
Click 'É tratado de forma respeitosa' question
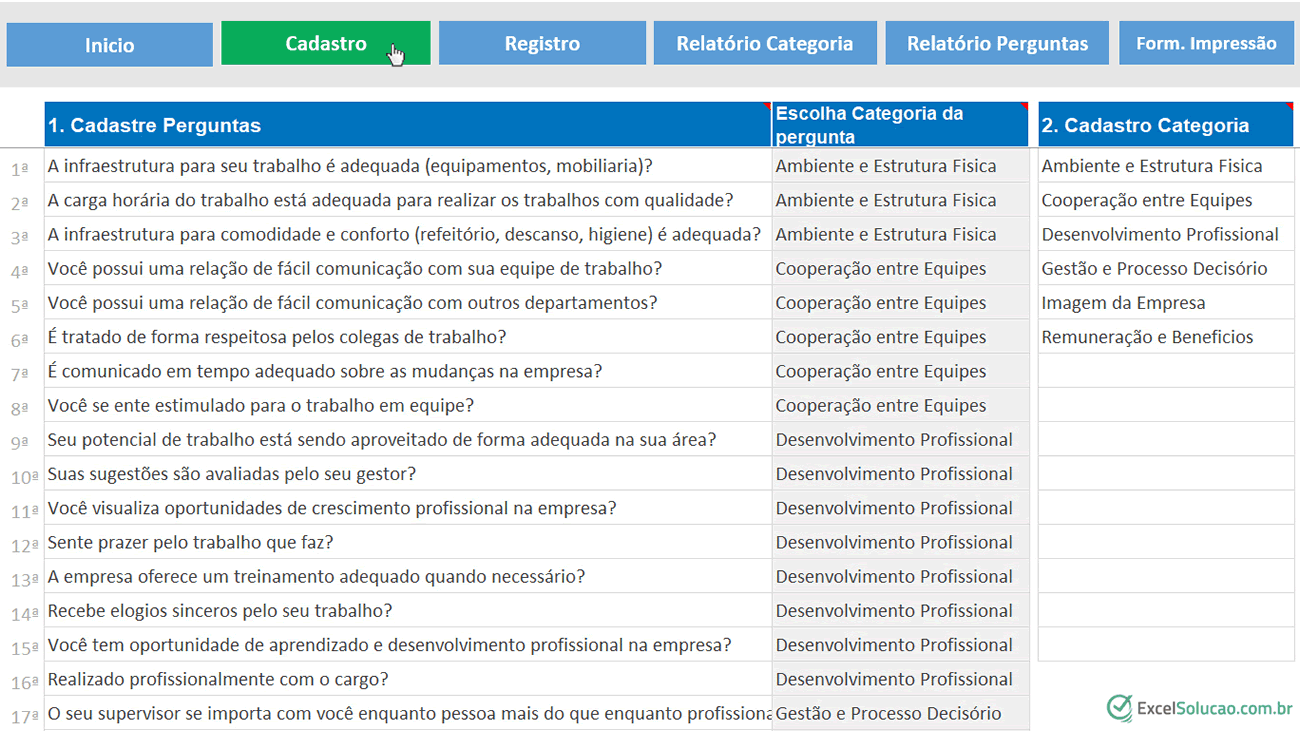pos(408,337)
